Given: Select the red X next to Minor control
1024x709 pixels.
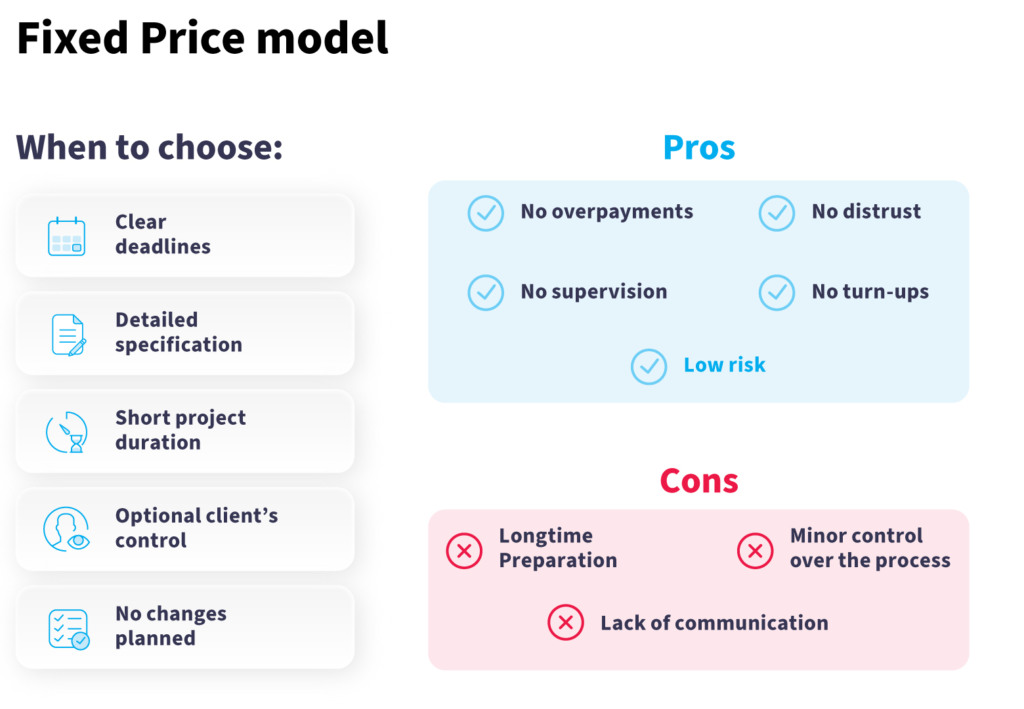Looking at the screenshot, I should coord(756,550).
